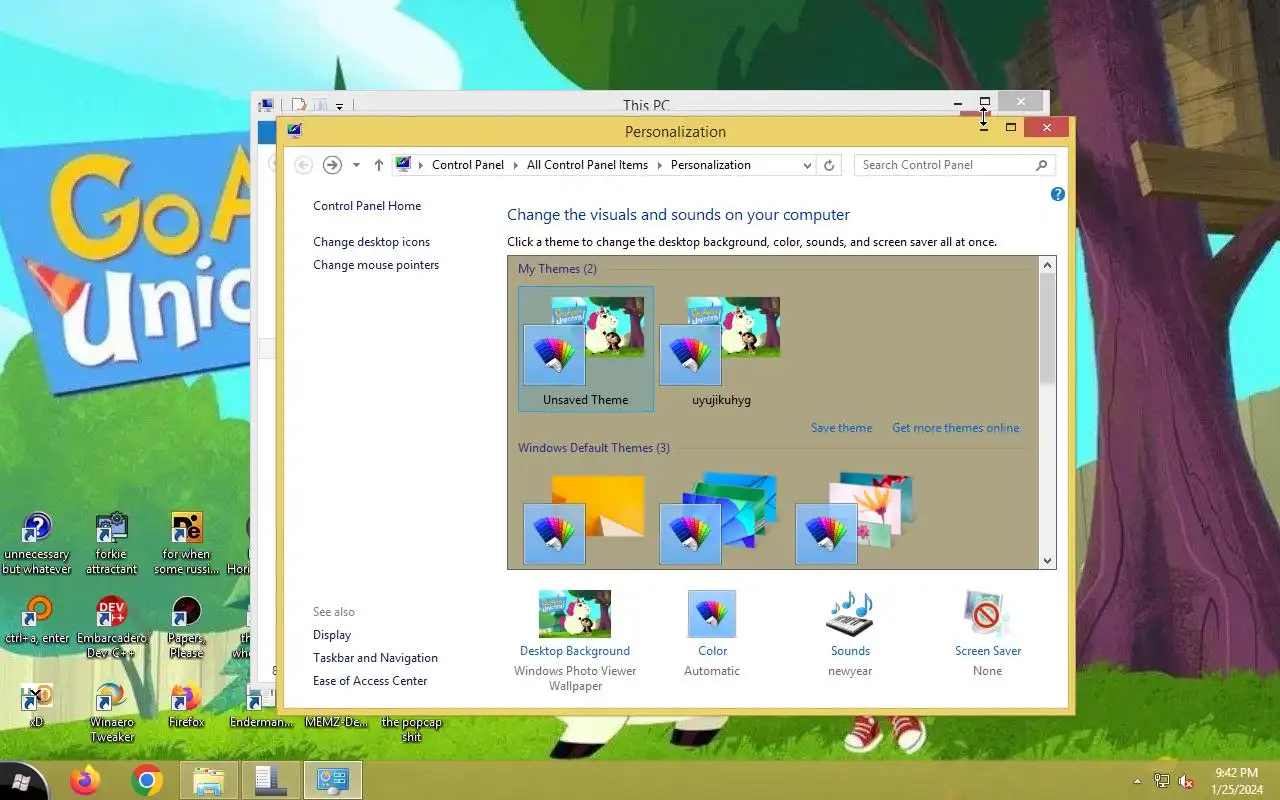The image size is (1280, 800).
Task: Select the 'forkie attractant' desktop shortcut
Action: click(x=111, y=545)
